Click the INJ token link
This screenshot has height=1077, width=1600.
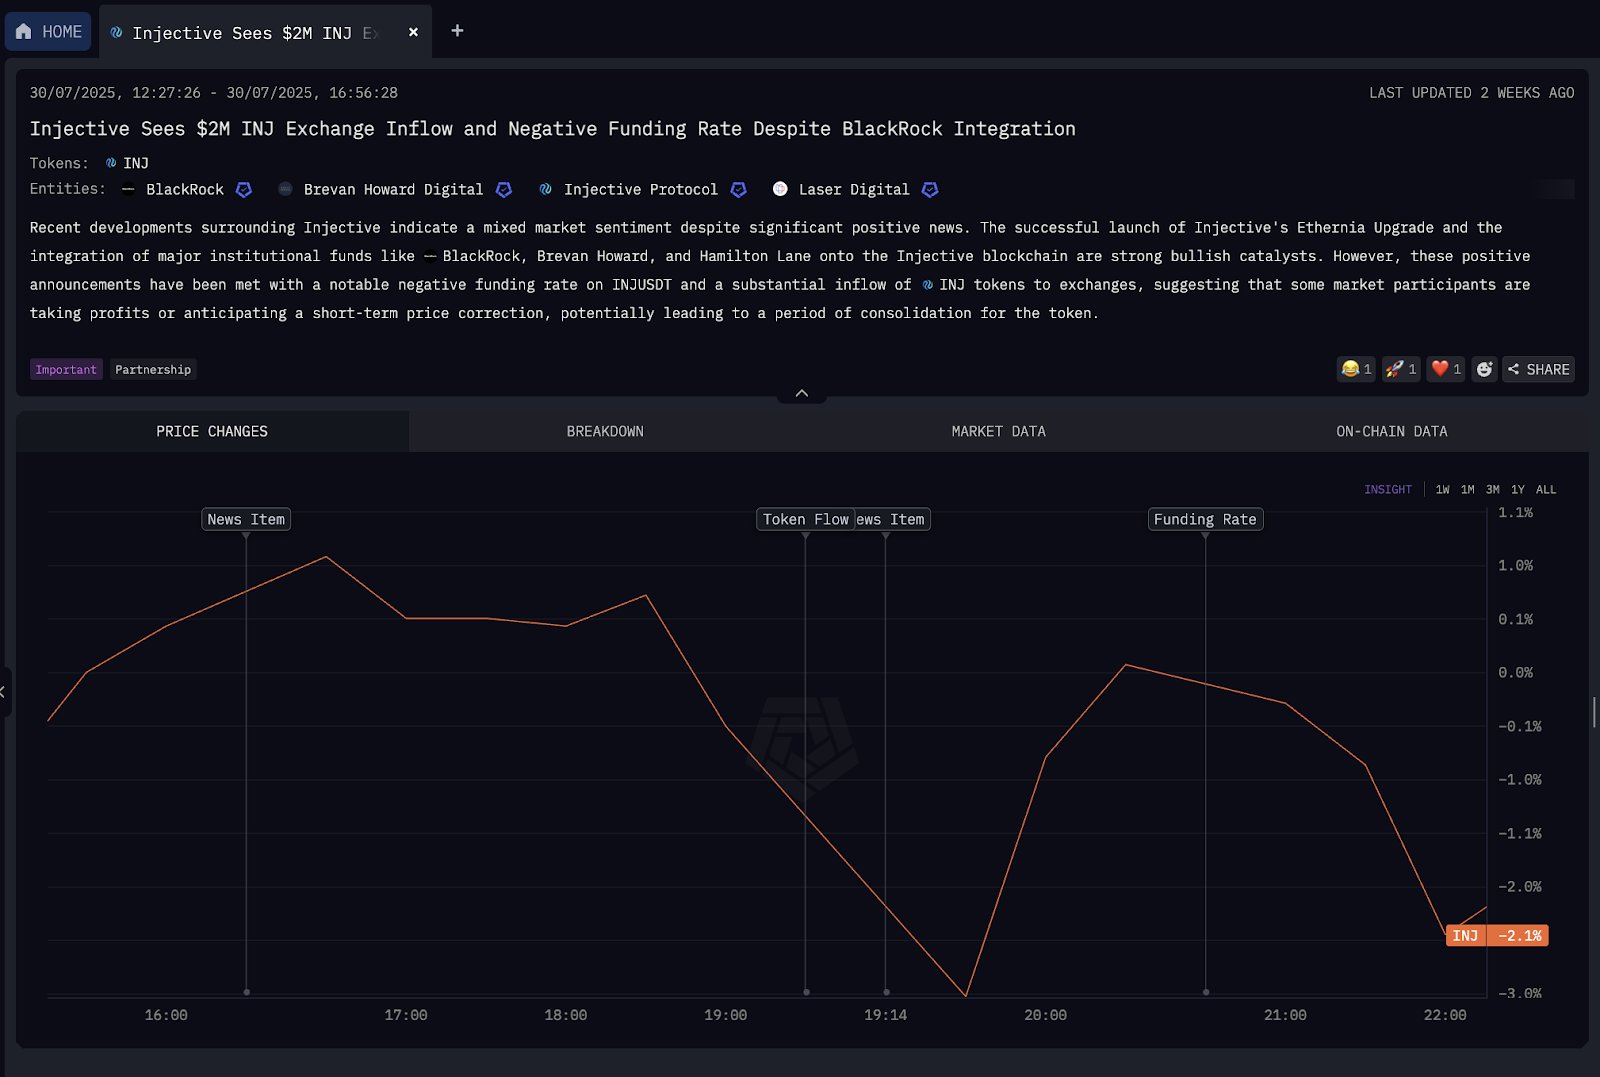tap(127, 163)
